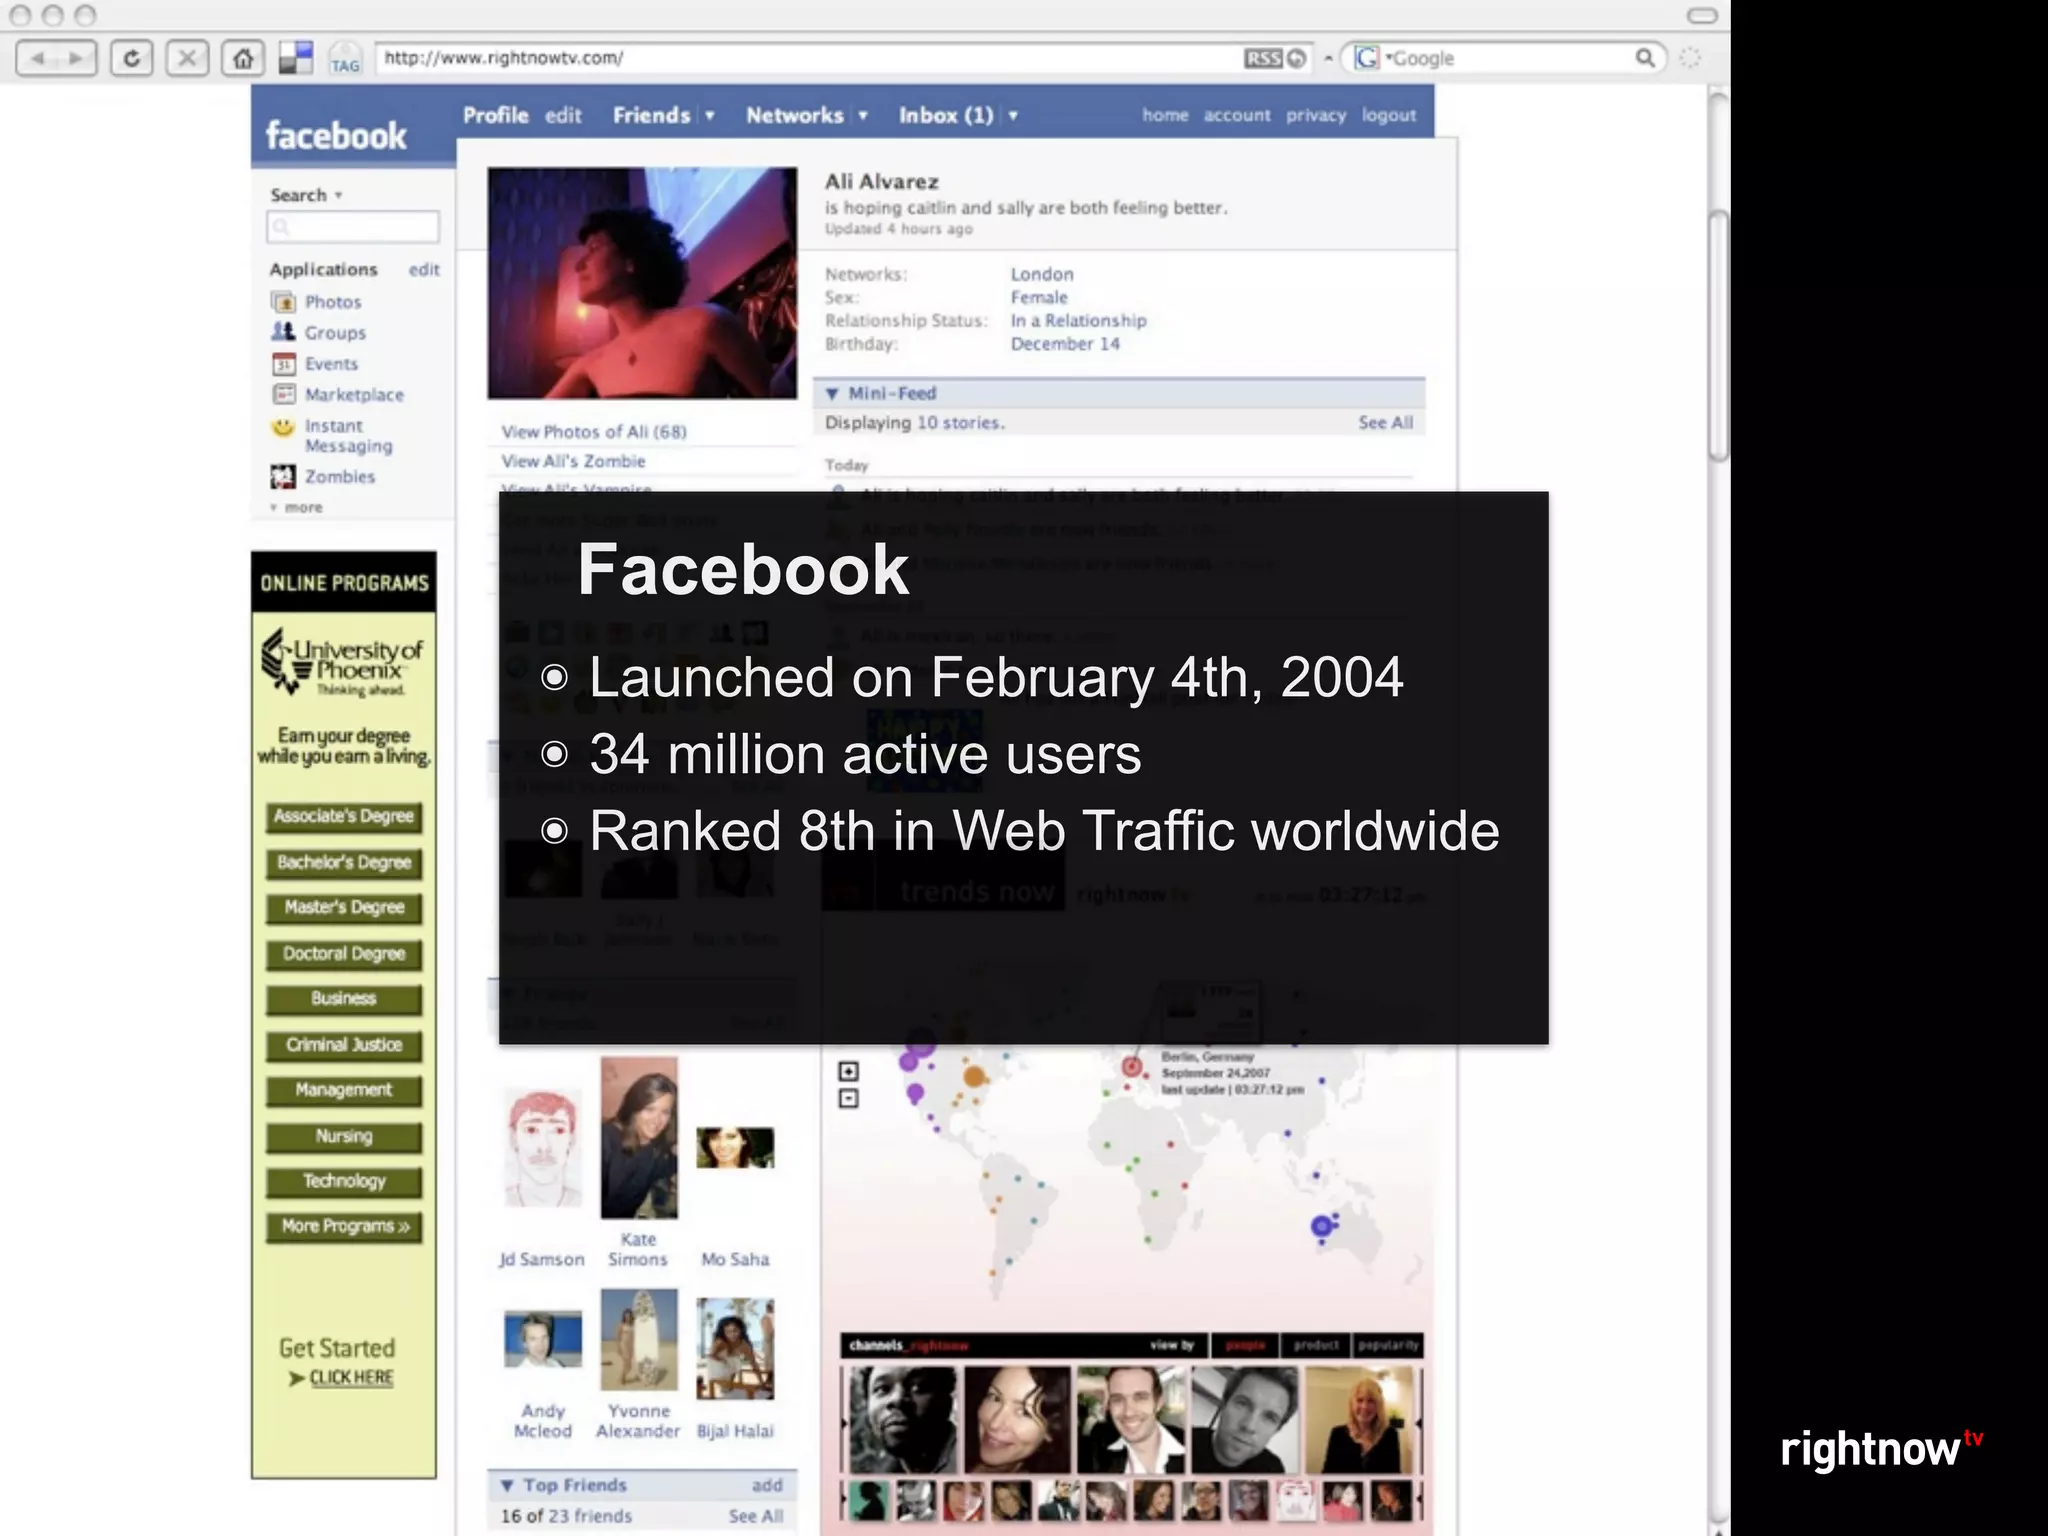Click edit next to Applications
2048x1536 pixels.
tap(424, 270)
